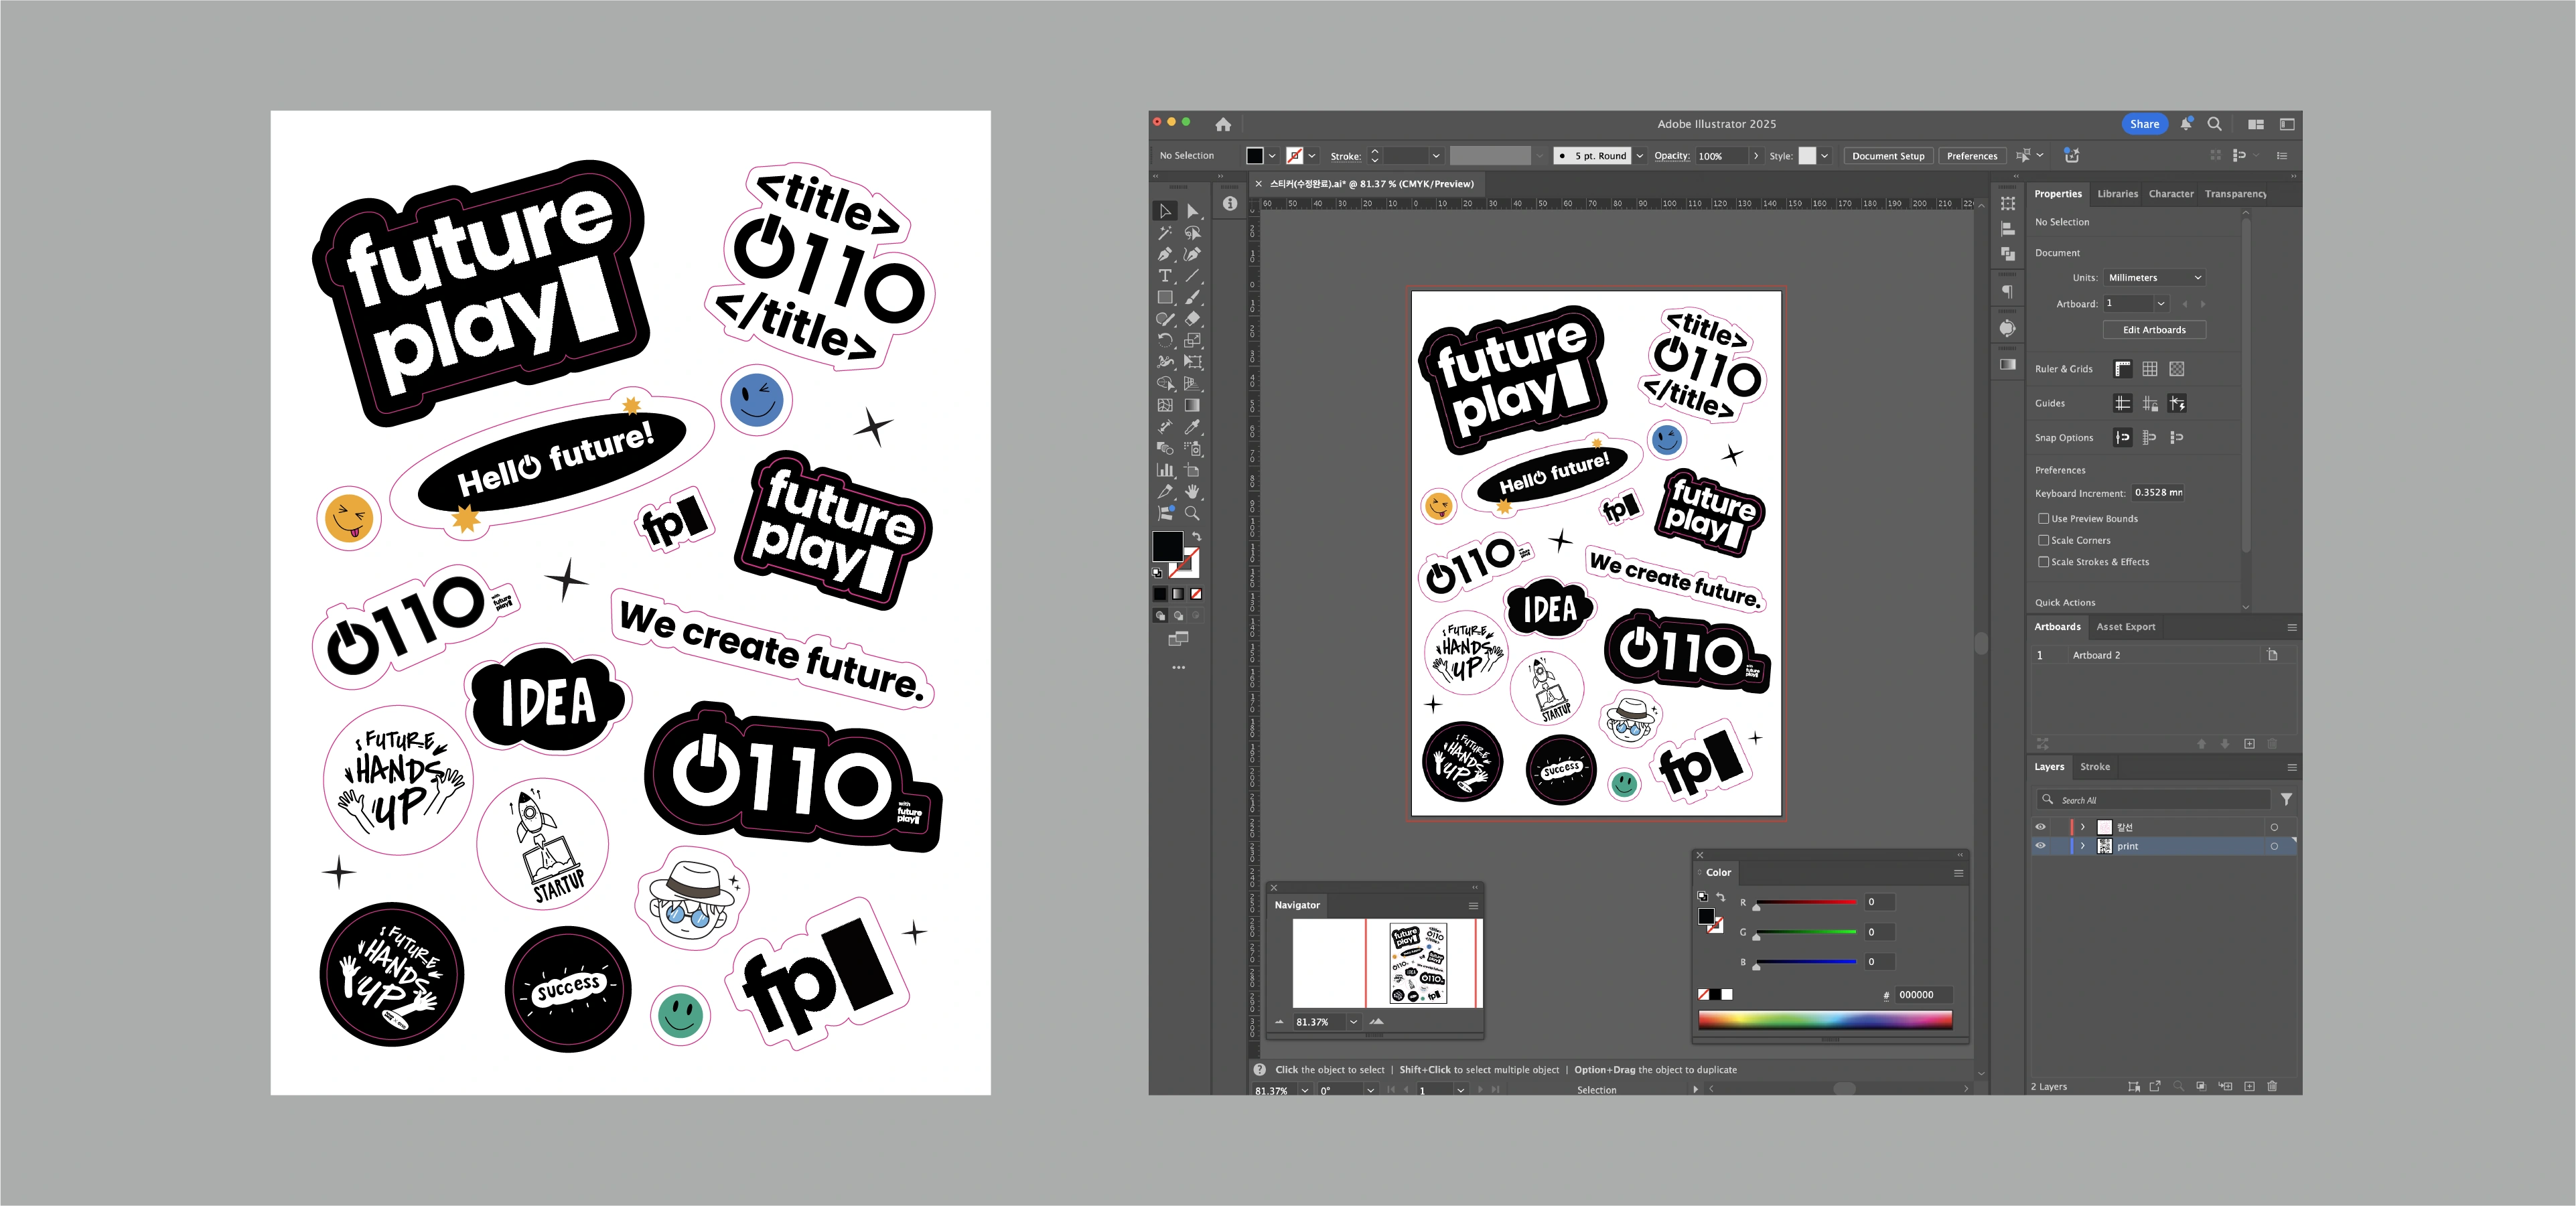The width and height of the screenshot is (2576, 1206).
Task: Select the Gradient tool
Action: coord(1192,405)
